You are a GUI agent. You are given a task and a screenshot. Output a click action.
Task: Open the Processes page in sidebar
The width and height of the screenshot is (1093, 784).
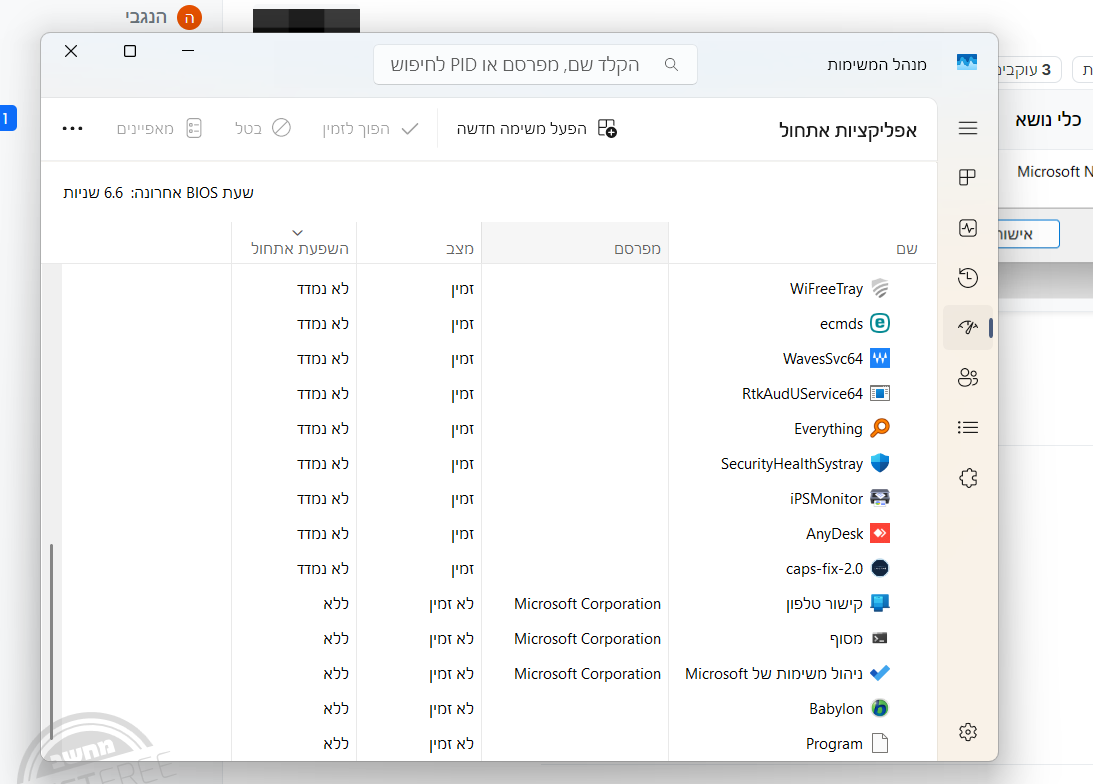point(967,178)
